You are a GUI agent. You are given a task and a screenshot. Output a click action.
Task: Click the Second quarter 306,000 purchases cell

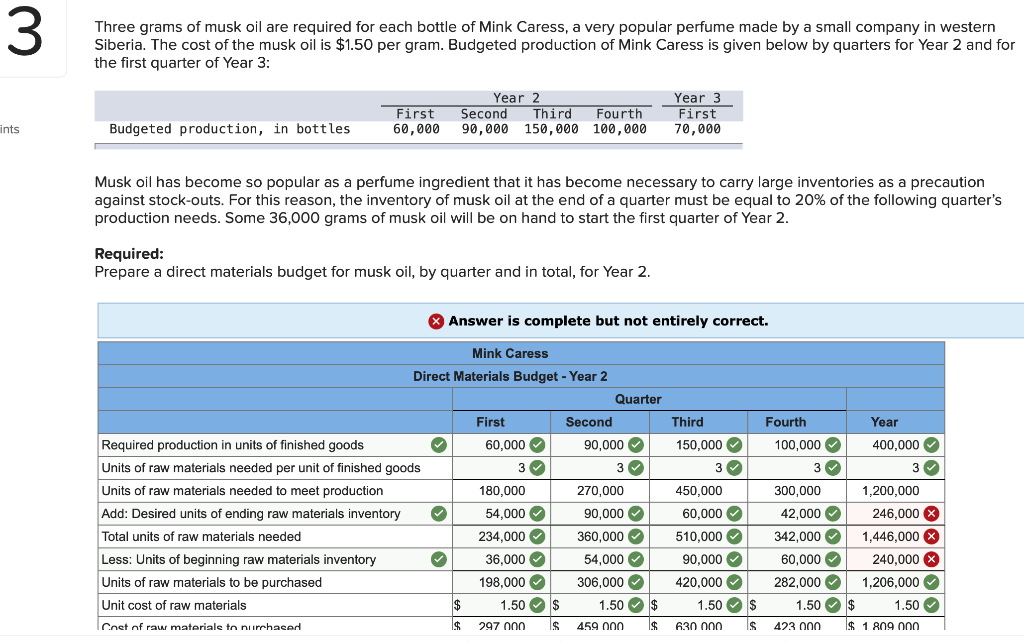600,582
